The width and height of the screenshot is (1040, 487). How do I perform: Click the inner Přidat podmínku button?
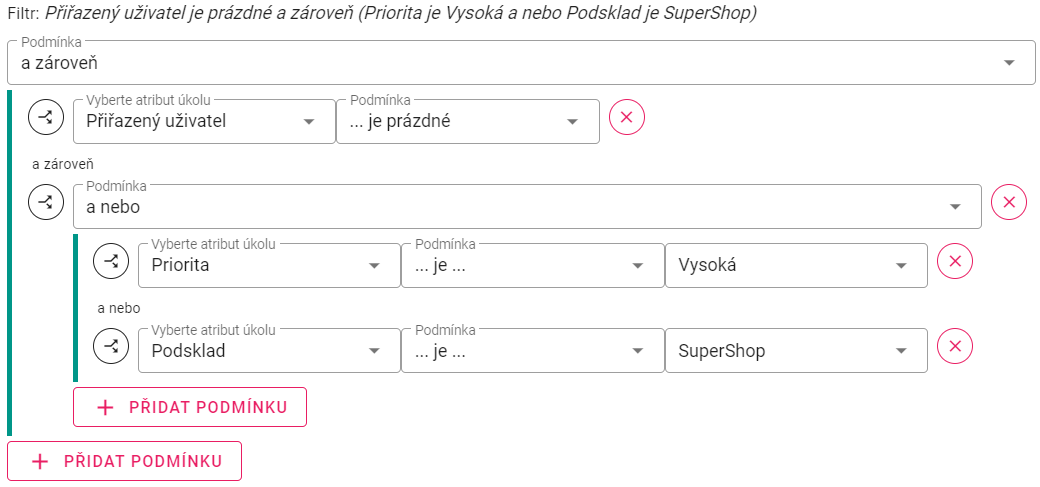(190, 407)
